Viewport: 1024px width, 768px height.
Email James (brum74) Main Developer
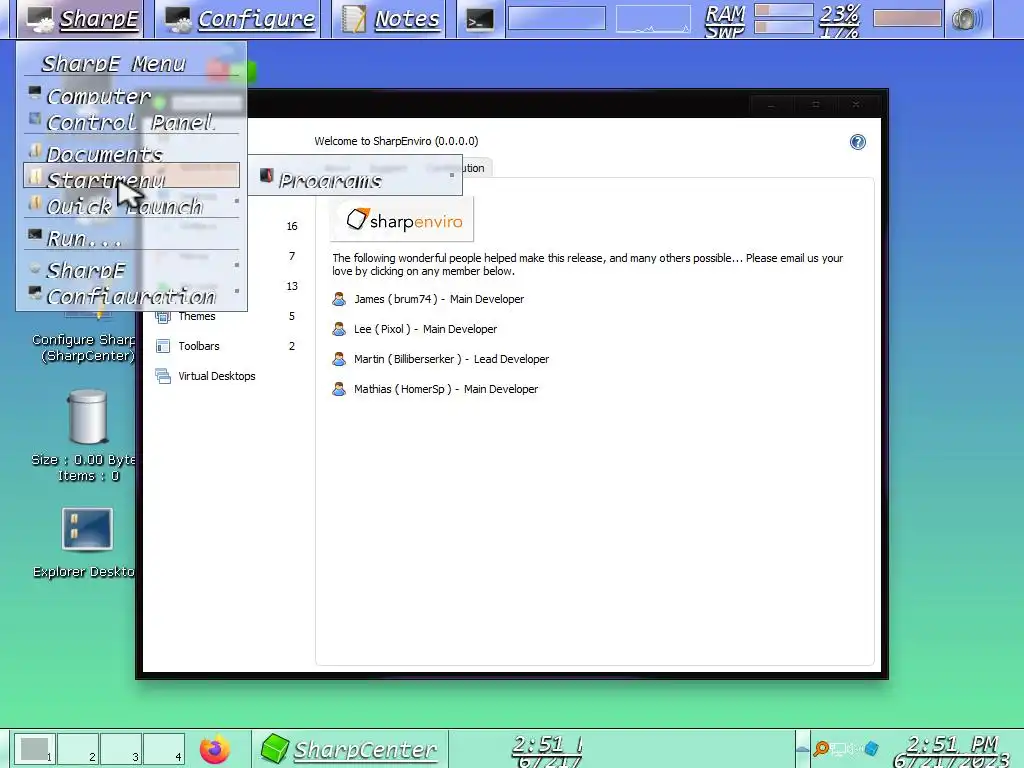[x=439, y=299]
